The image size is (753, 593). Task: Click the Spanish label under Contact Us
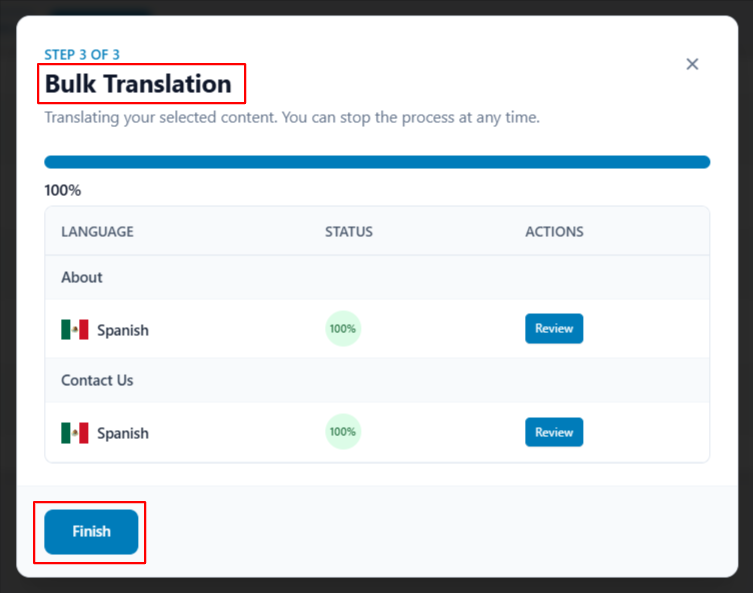click(123, 433)
